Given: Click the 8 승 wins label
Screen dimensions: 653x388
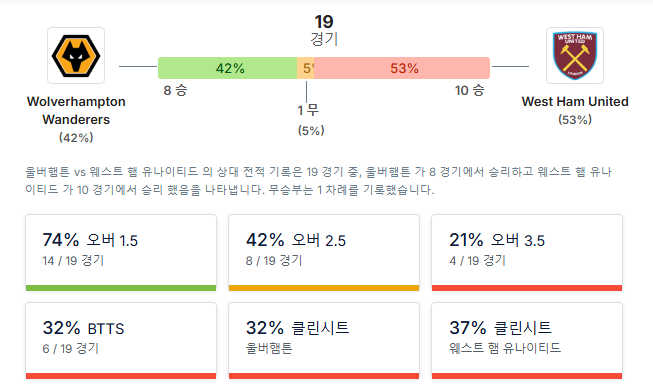Looking at the screenshot, I should 175,90.
